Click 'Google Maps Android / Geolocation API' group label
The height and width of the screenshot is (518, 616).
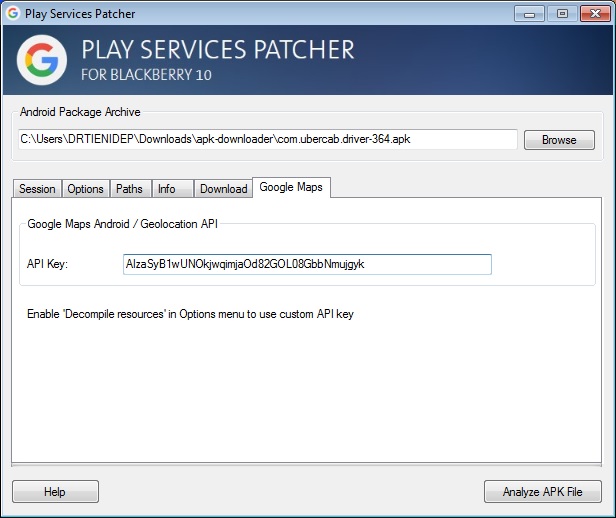(x=123, y=224)
